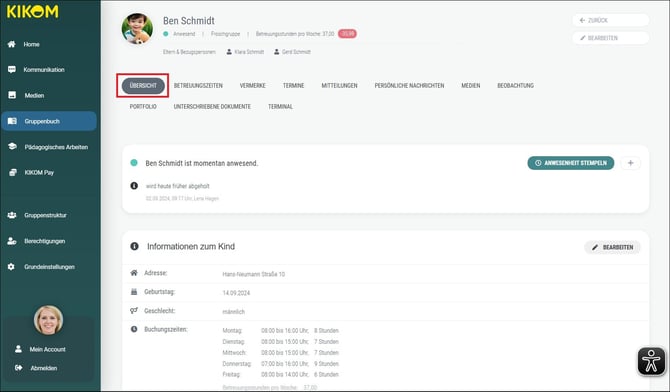Click the Mein Account link

pyautogui.click(x=47, y=349)
